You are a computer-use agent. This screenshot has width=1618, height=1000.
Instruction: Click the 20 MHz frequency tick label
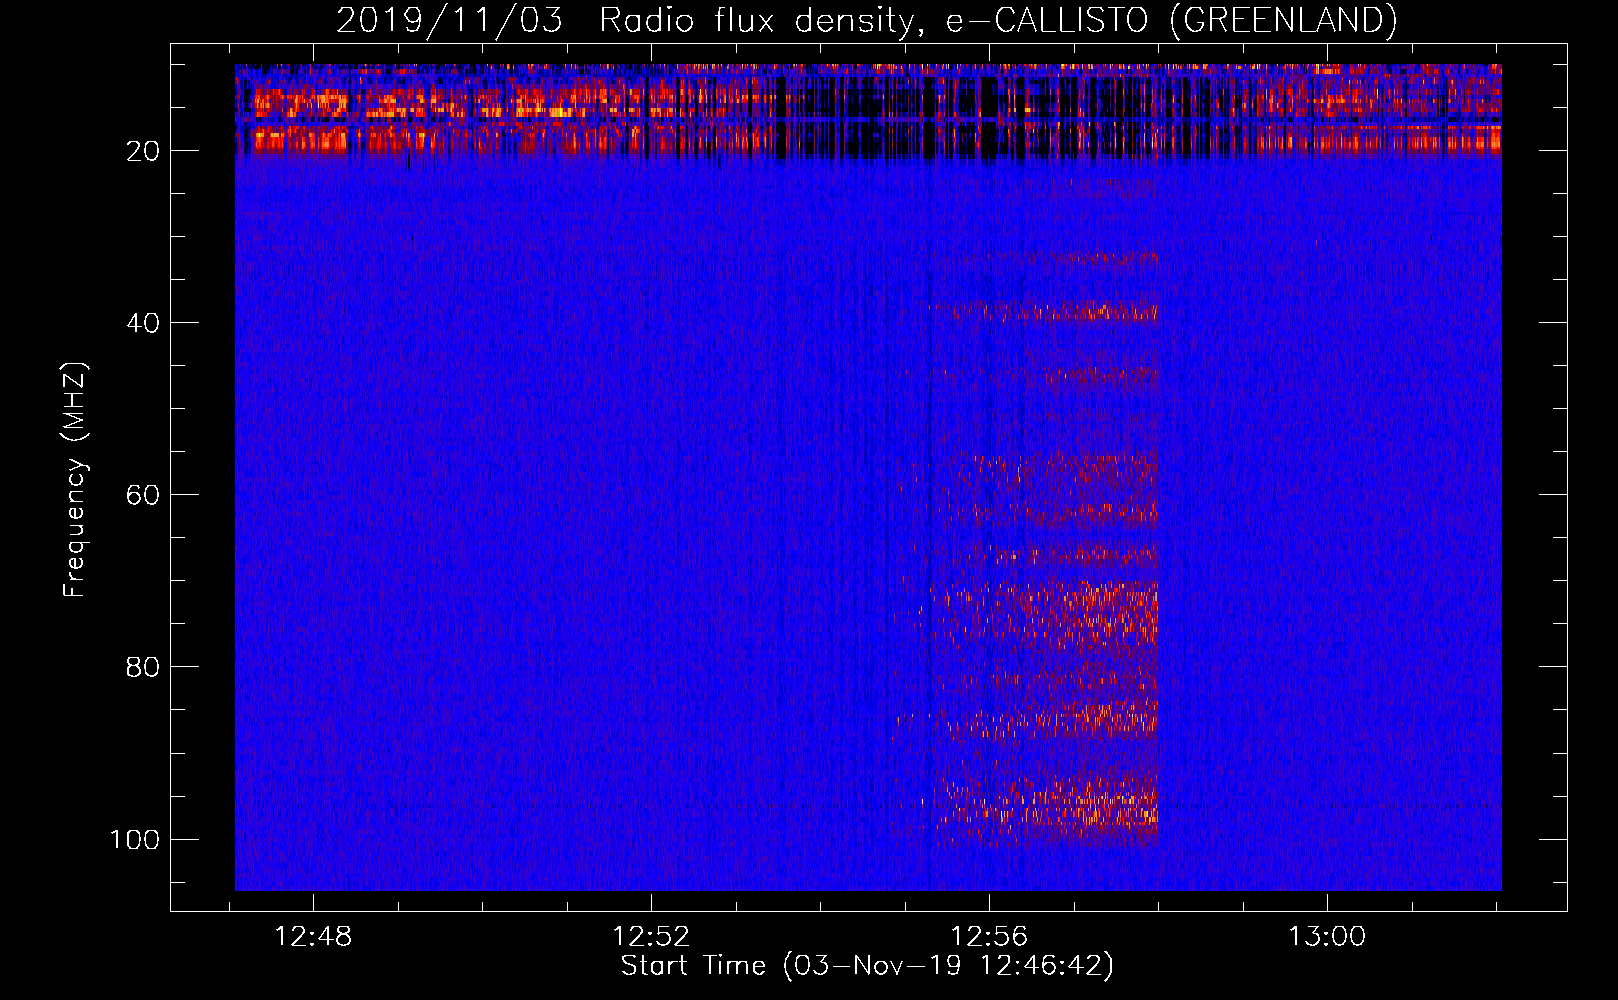(143, 151)
